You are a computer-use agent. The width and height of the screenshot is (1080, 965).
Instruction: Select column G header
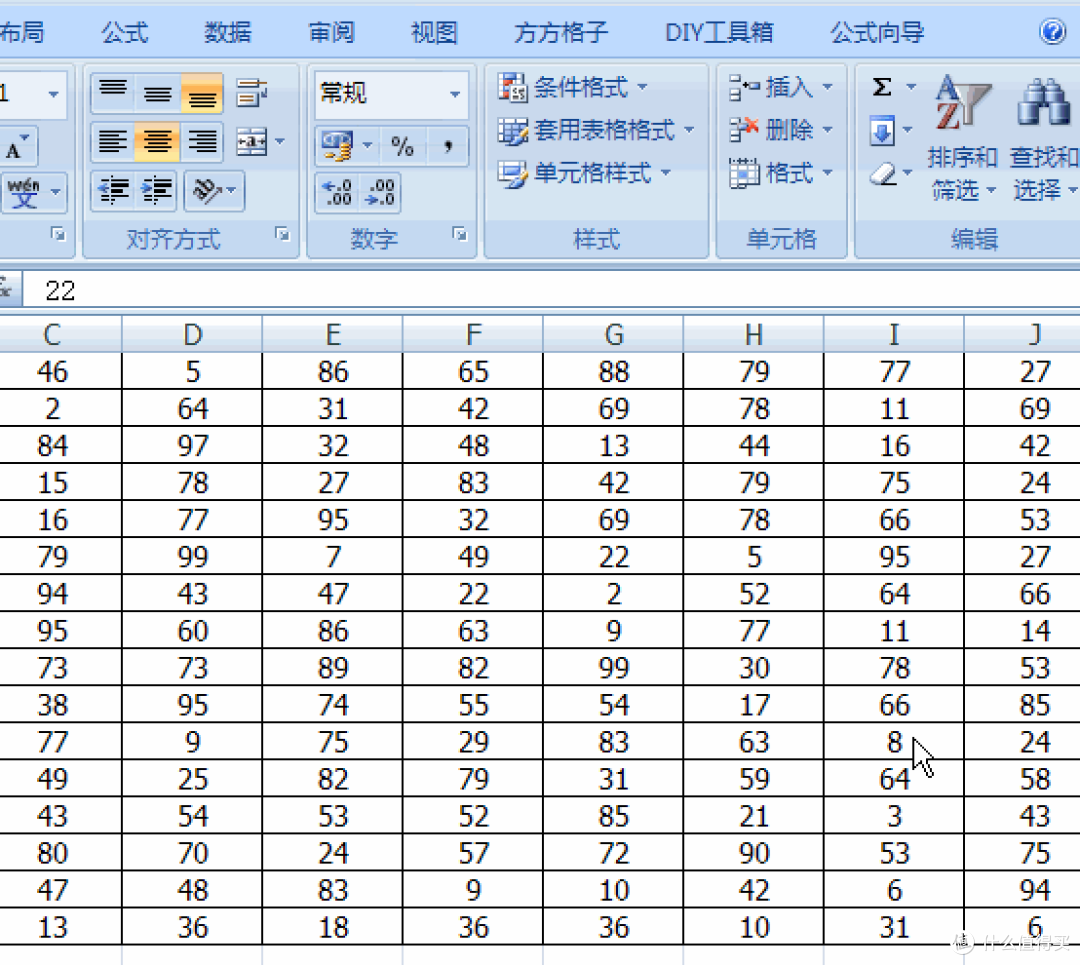[x=614, y=335]
